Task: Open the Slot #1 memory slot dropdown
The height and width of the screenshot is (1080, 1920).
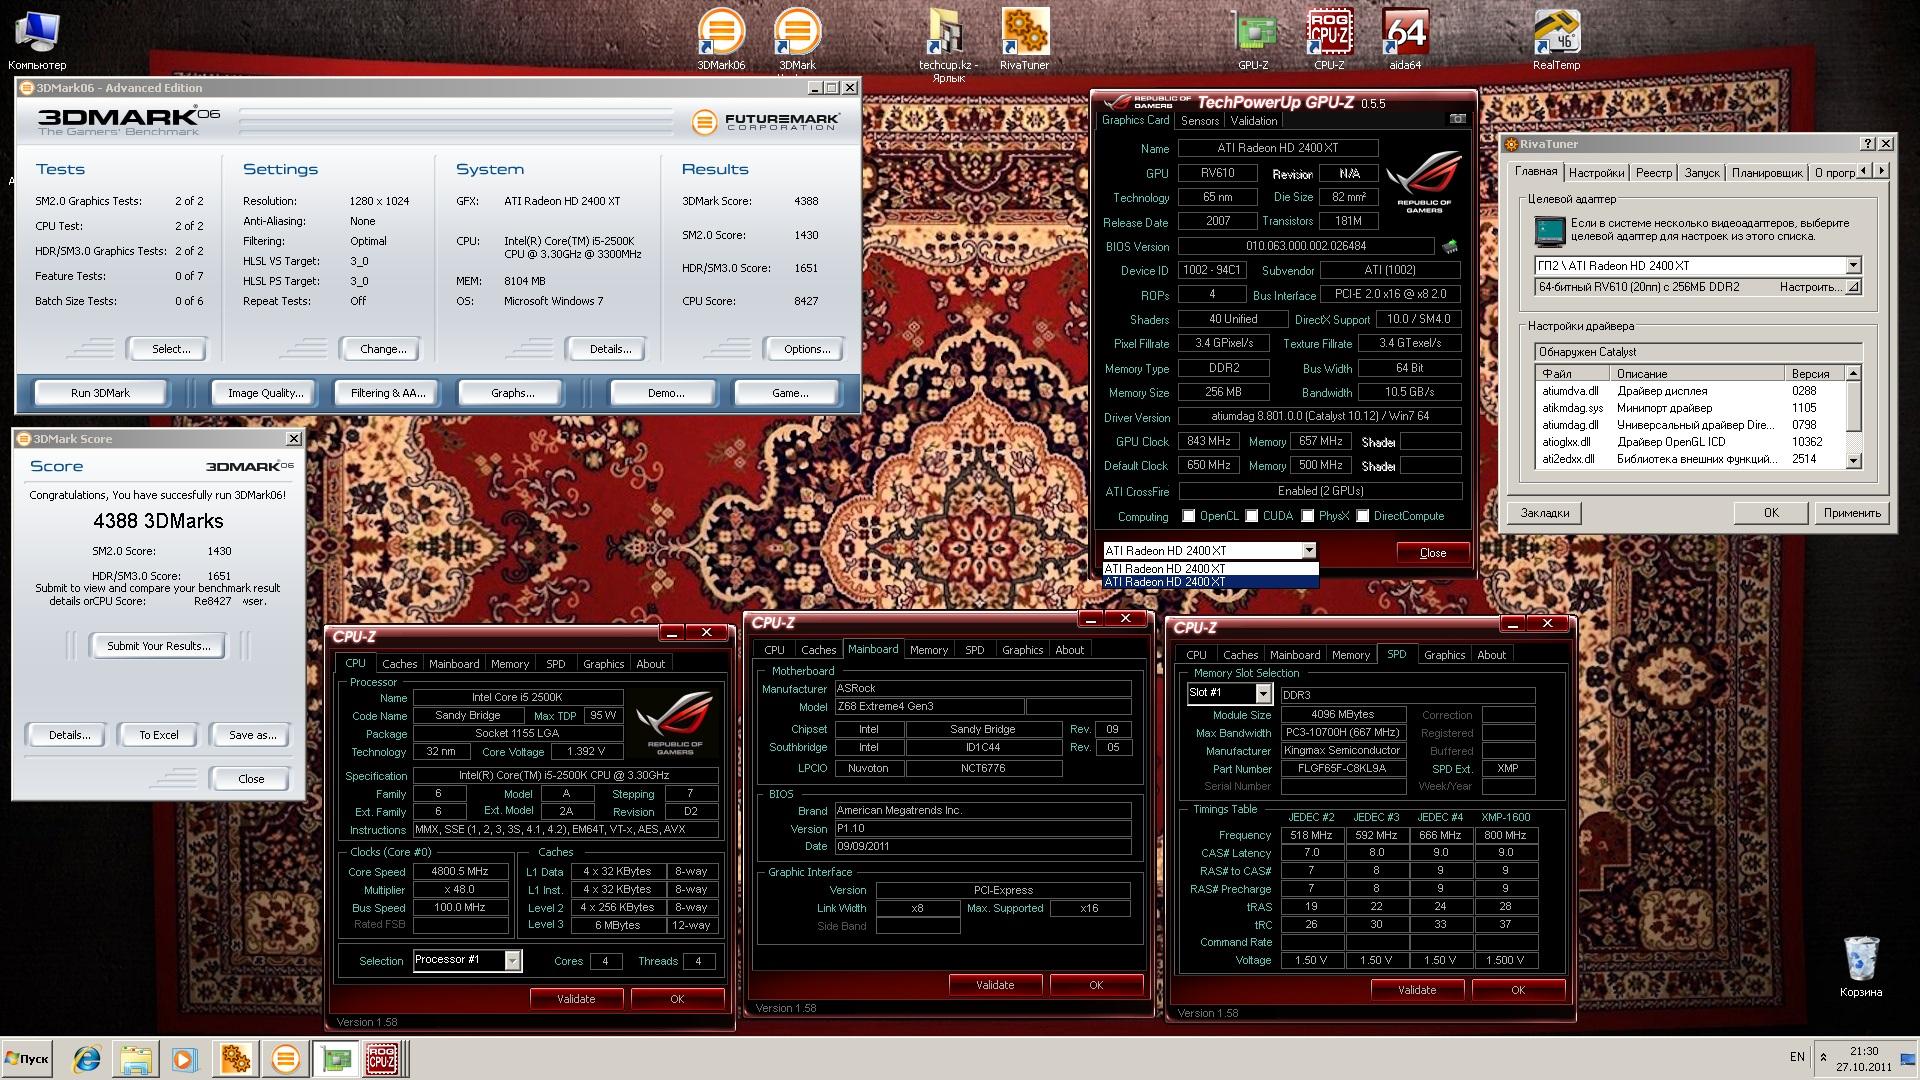Action: coord(1263,694)
